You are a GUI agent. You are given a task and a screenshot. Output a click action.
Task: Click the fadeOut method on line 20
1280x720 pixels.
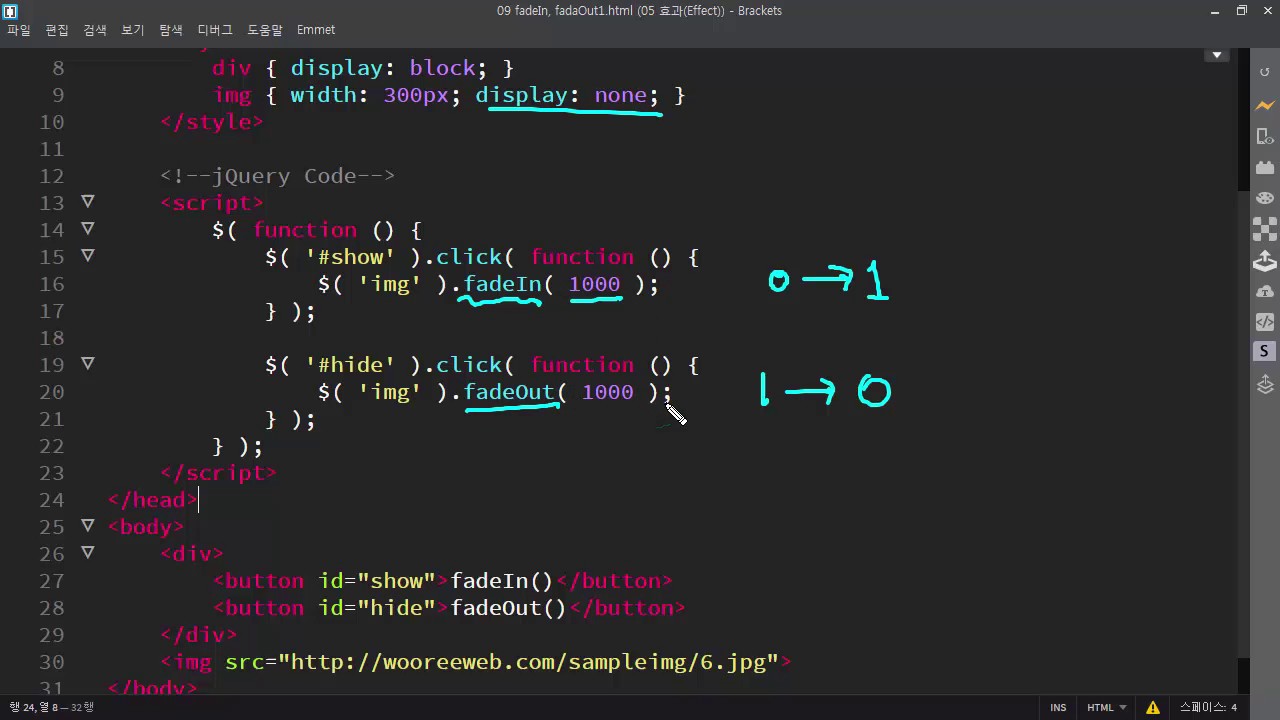(509, 392)
